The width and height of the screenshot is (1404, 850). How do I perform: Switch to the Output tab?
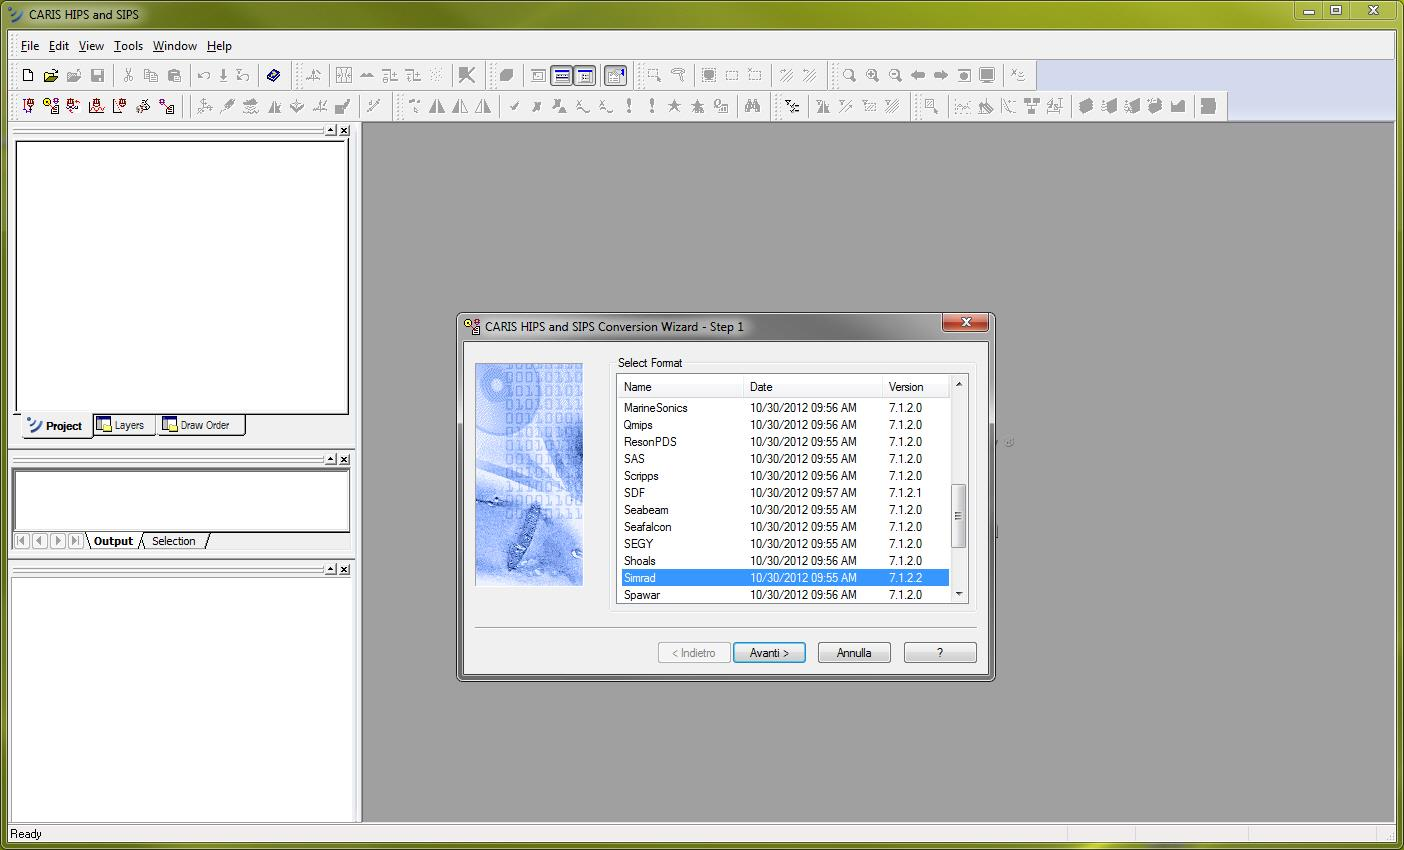coord(113,541)
